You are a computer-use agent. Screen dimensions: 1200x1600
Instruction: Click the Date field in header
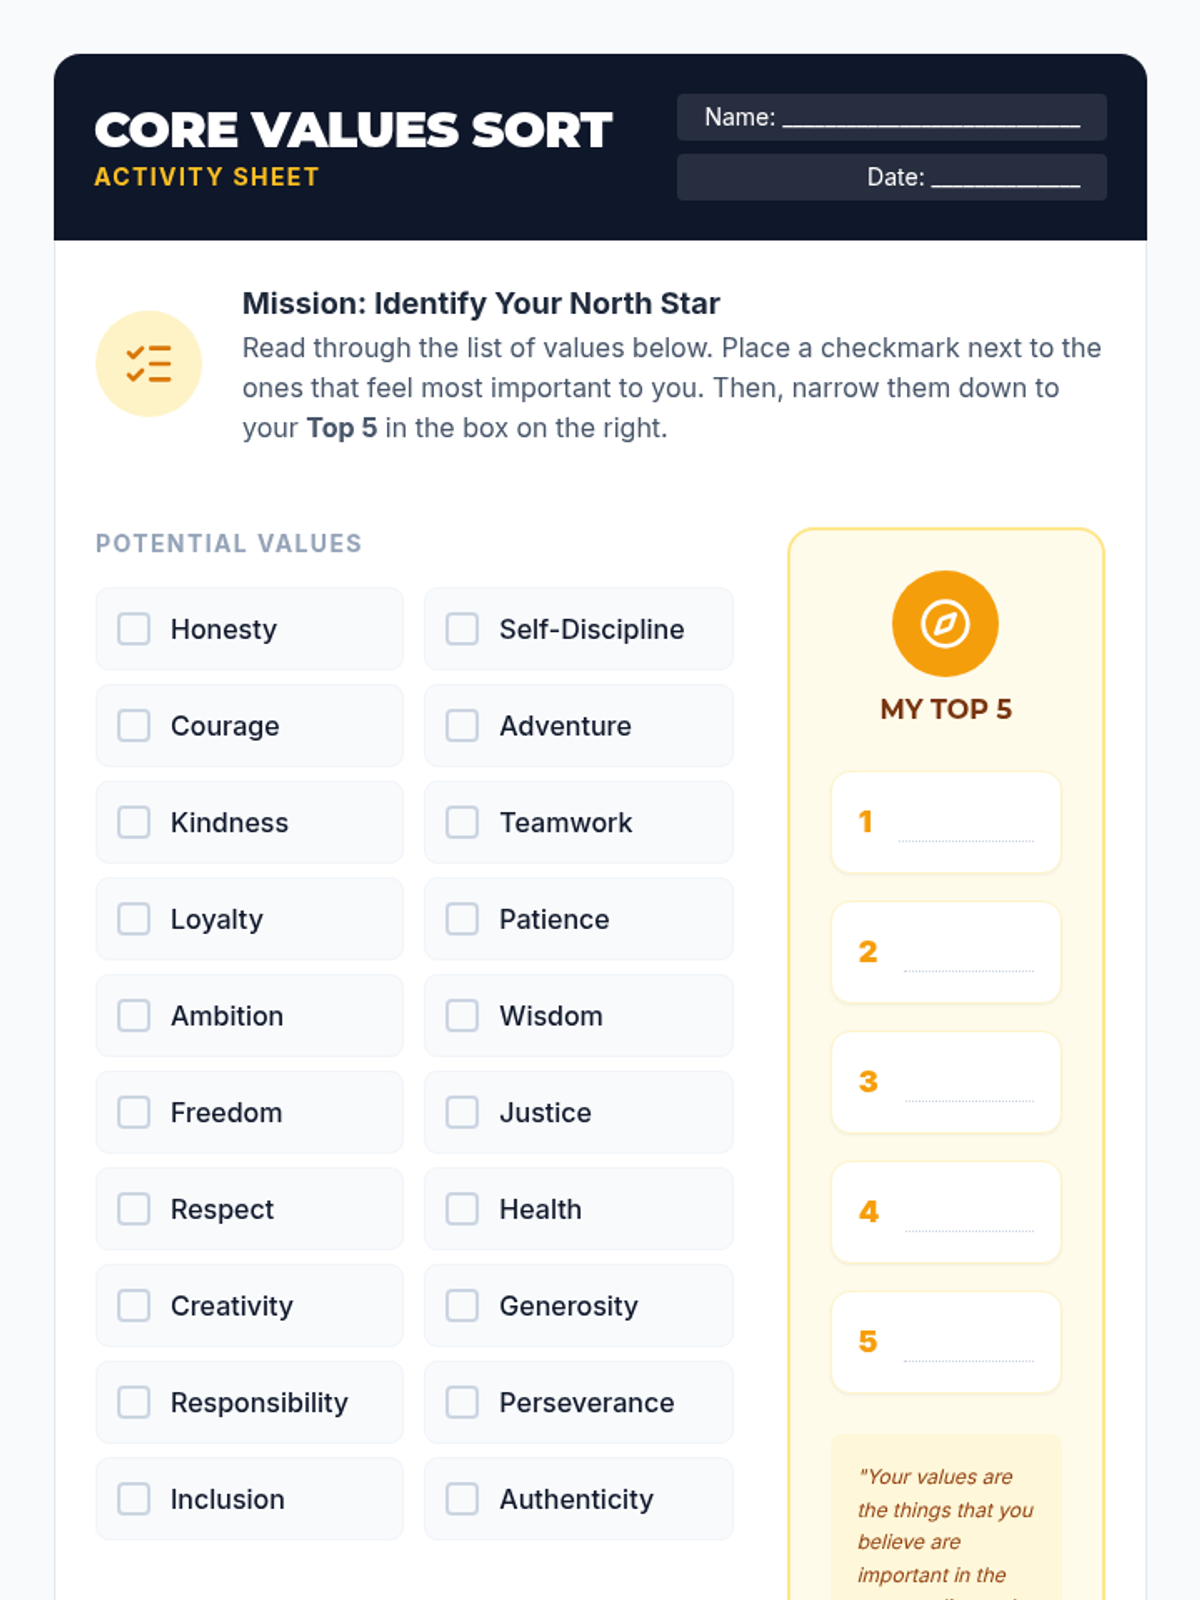[892, 177]
